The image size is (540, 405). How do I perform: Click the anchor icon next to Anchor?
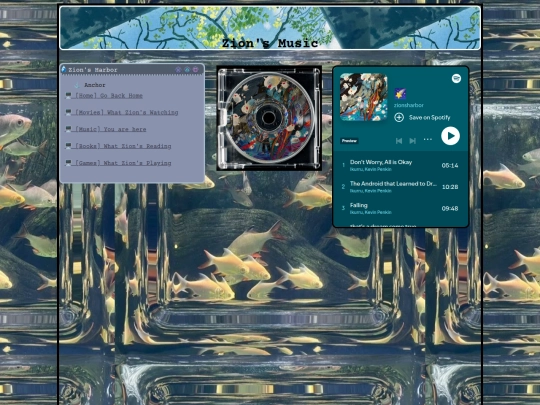[77, 85]
